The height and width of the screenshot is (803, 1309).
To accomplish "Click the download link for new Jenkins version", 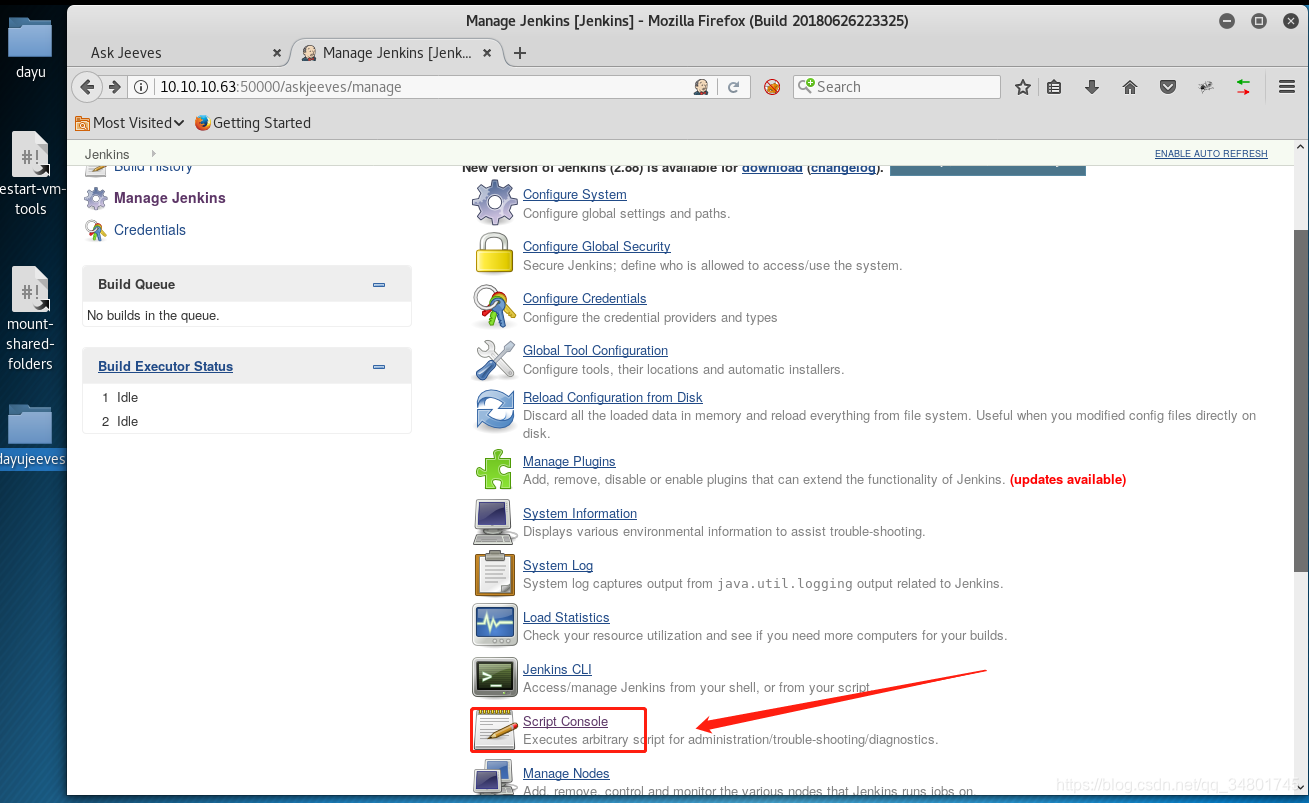I will coord(772,168).
